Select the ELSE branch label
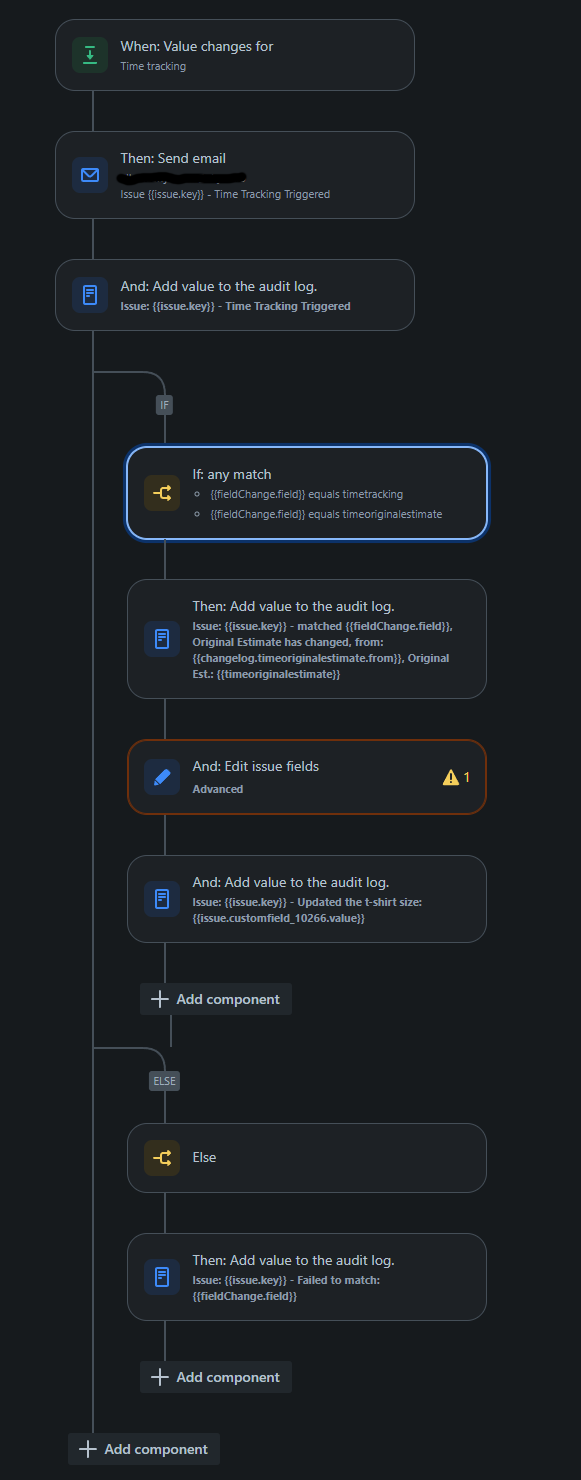The height and width of the screenshot is (1480, 581). click(x=164, y=1080)
